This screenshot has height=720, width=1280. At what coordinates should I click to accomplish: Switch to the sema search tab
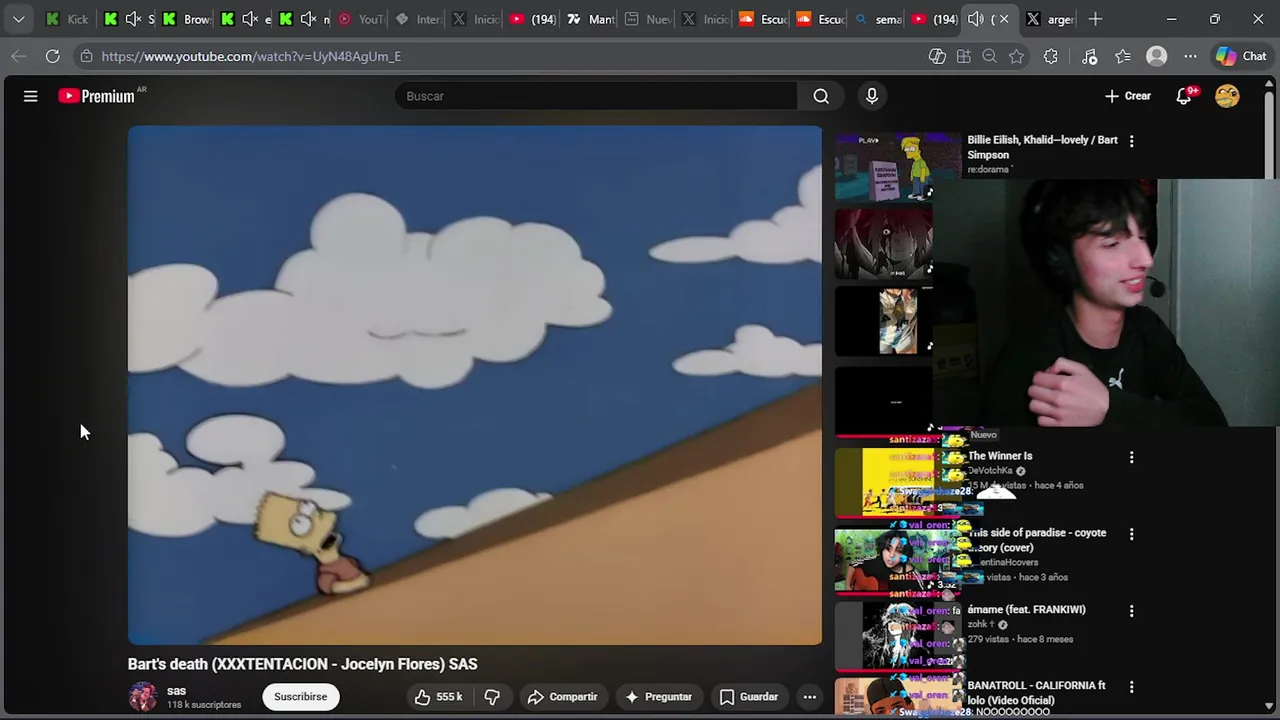pyautogui.click(x=878, y=19)
